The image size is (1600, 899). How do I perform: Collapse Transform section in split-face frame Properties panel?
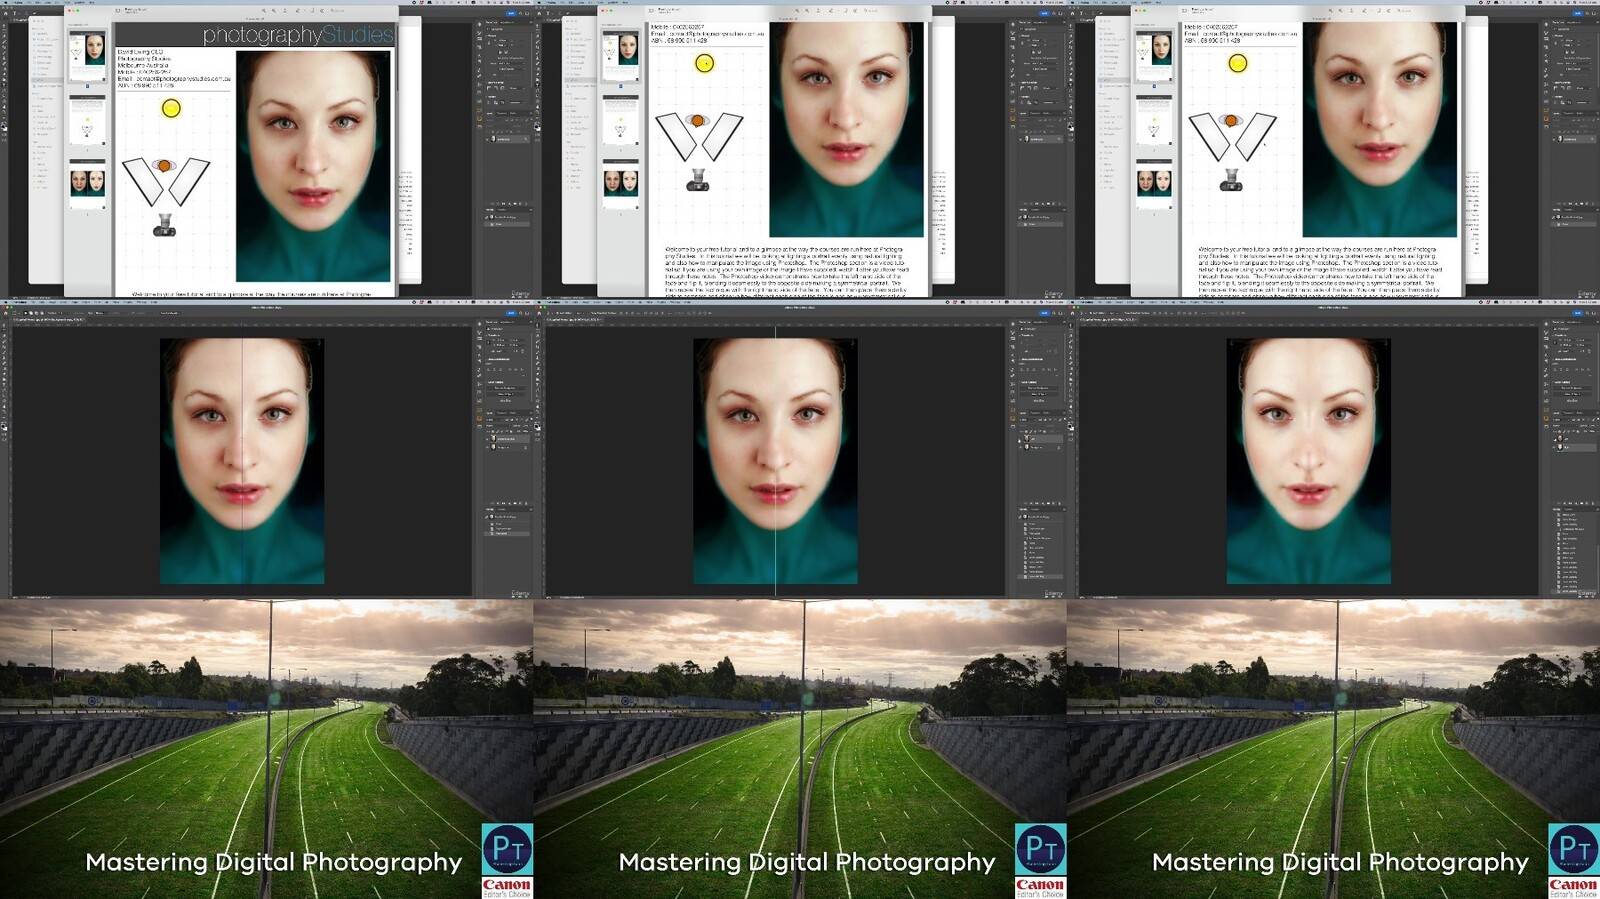coord(487,335)
